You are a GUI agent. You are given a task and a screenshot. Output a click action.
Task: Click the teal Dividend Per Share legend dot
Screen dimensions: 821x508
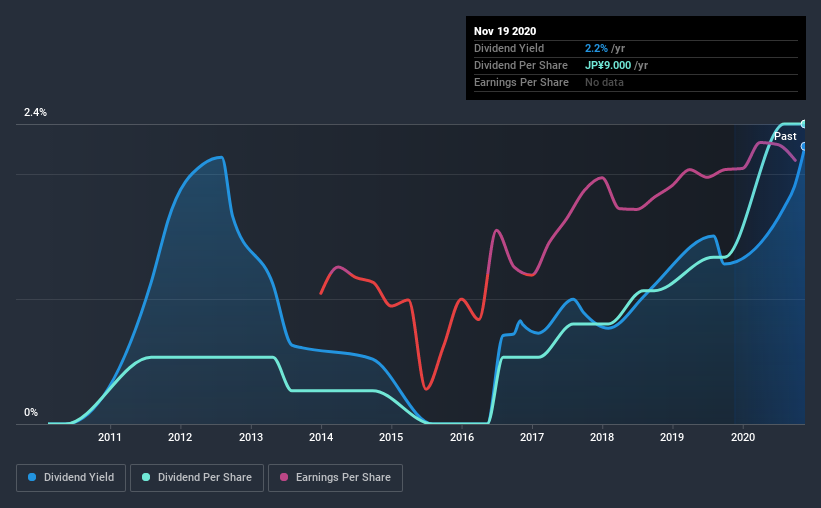[x=146, y=477]
